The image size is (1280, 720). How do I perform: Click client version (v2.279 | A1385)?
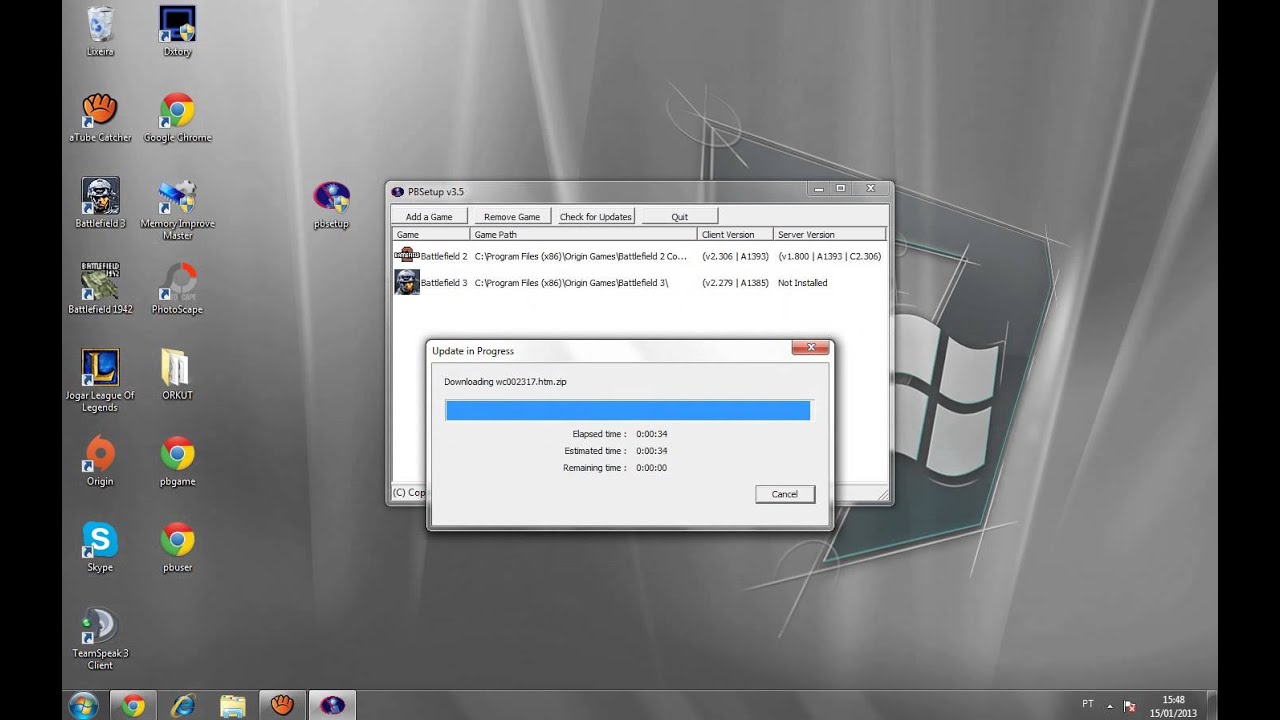[735, 283]
